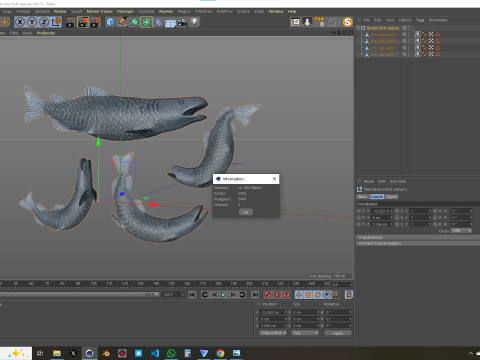Open the Tags menu in Object Manager

point(420,20)
